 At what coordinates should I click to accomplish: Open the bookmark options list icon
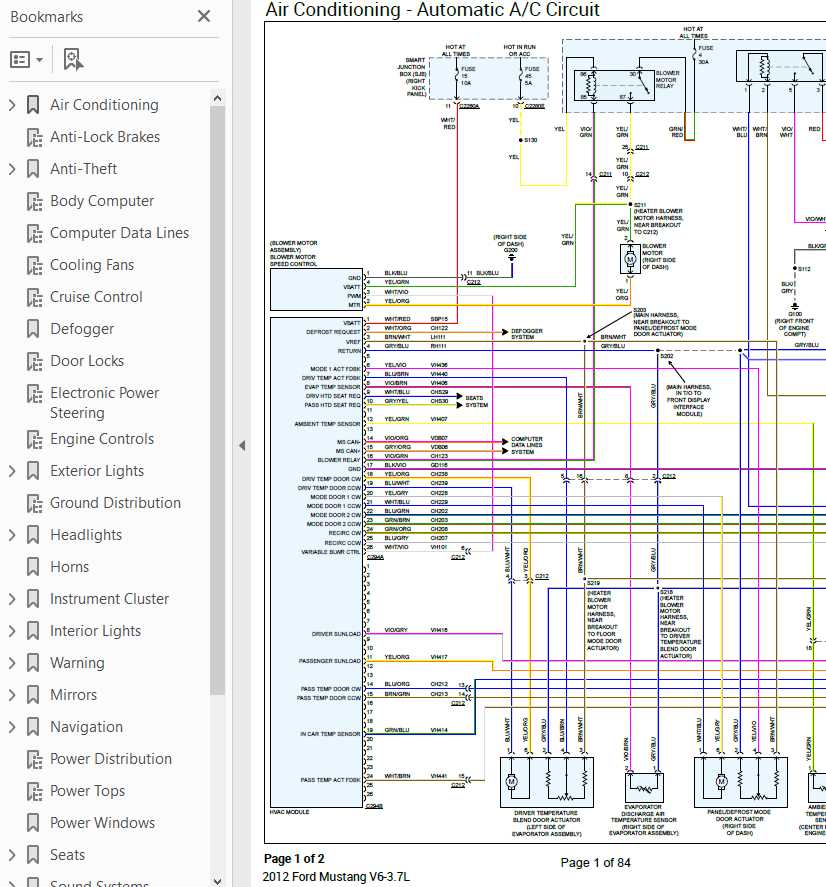point(20,59)
